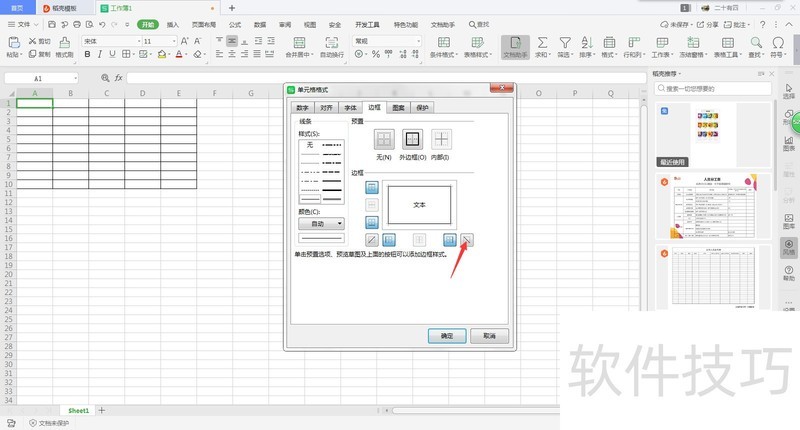The height and width of the screenshot is (430, 800).
Task: Click the 排序 sort icon
Action: (587, 43)
